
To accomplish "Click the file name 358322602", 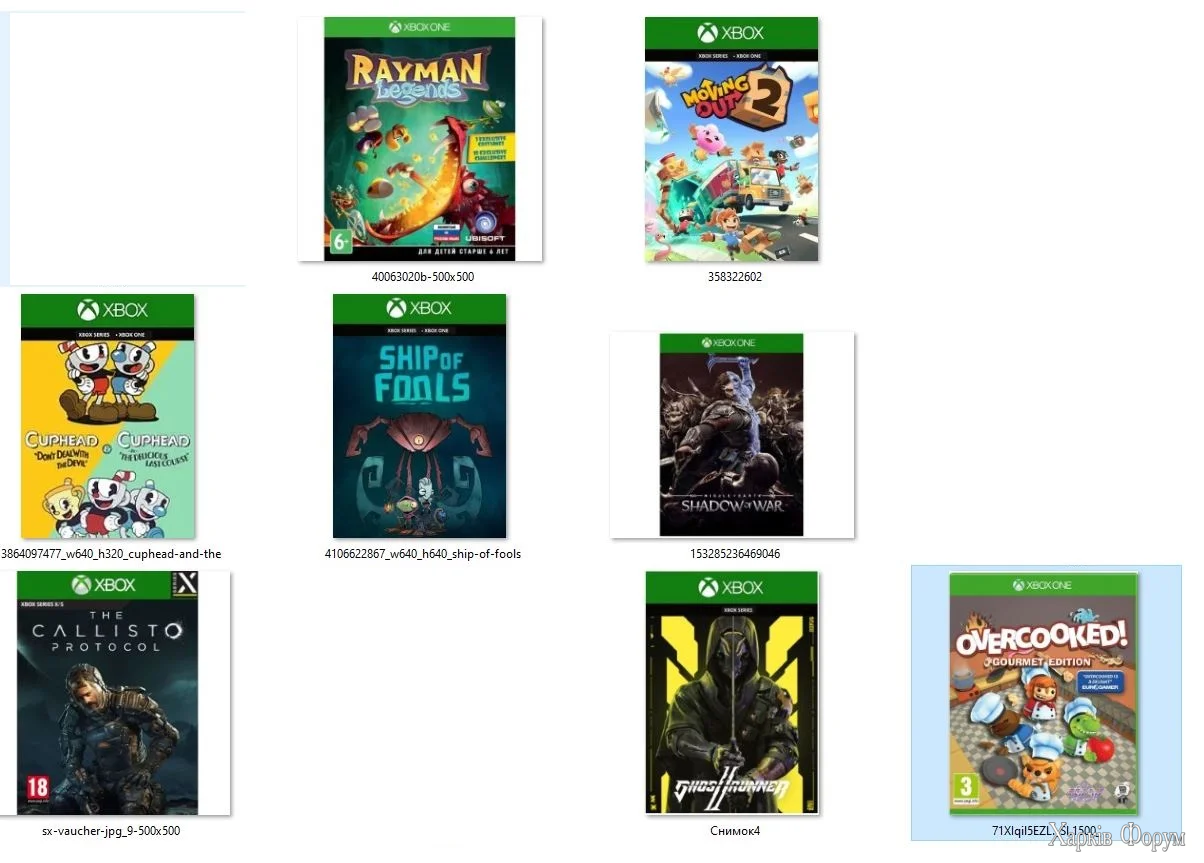I will point(734,277).
